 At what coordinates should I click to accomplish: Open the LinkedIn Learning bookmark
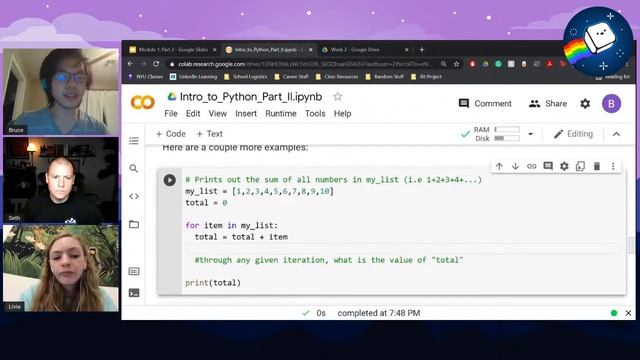click(x=193, y=77)
